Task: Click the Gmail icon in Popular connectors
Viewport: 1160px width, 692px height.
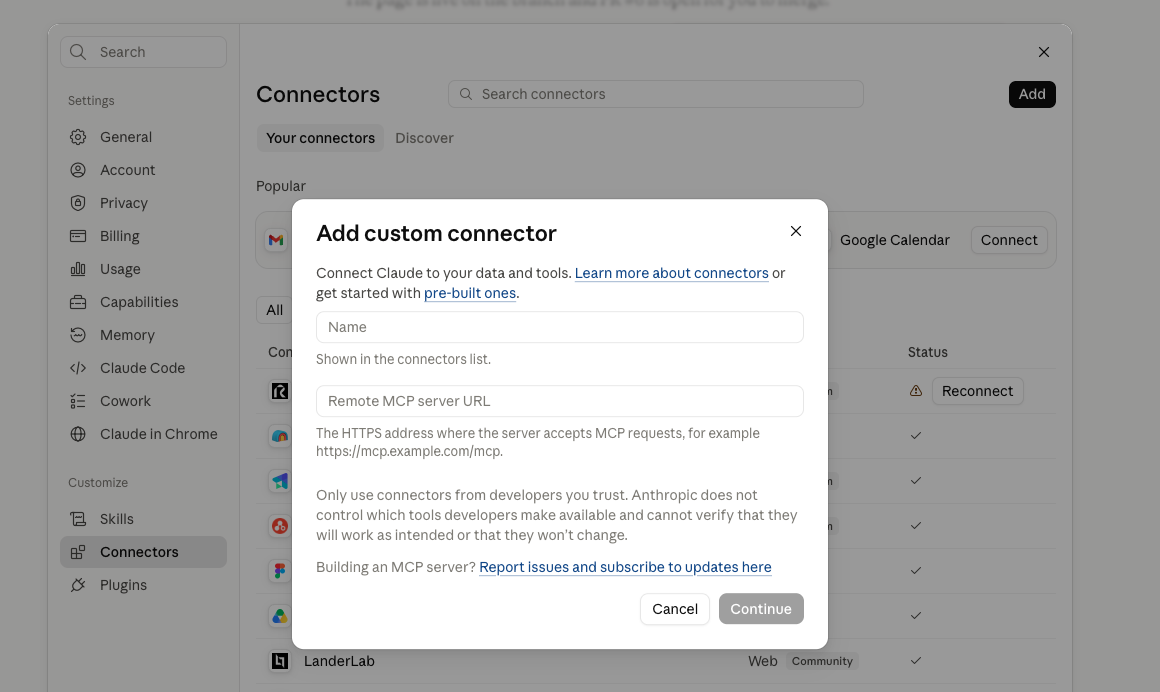Action: 276,240
